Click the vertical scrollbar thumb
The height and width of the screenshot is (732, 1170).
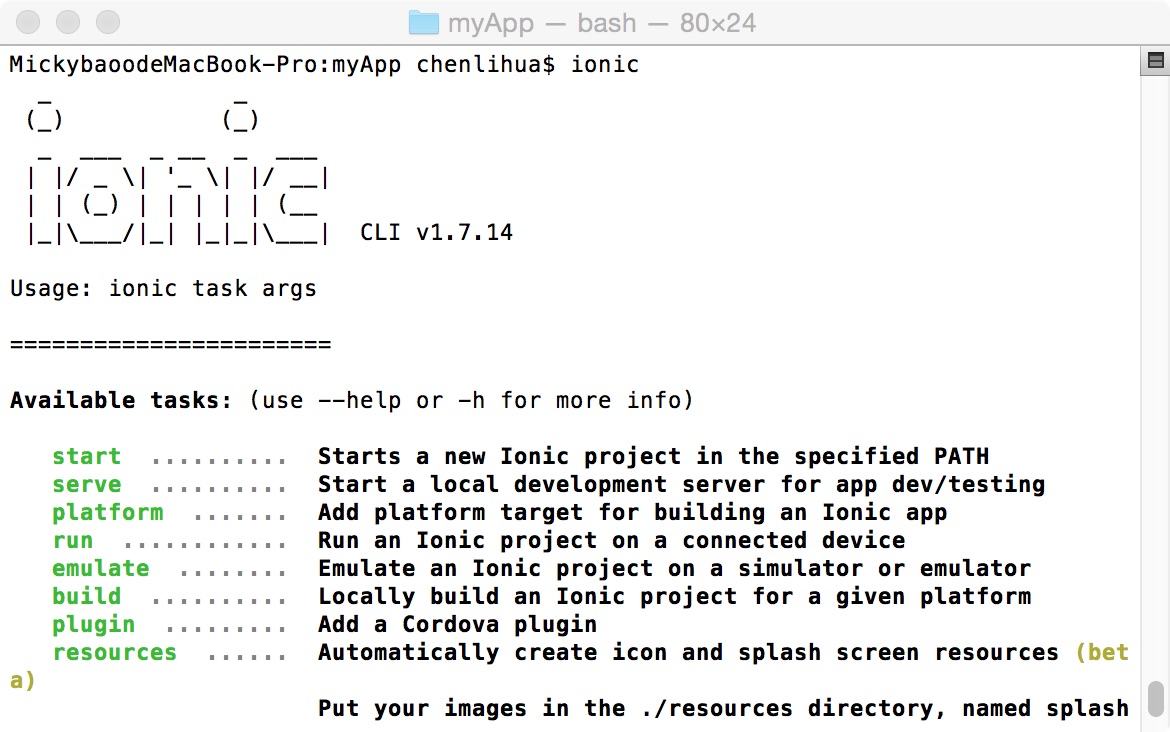pos(1156,698)
